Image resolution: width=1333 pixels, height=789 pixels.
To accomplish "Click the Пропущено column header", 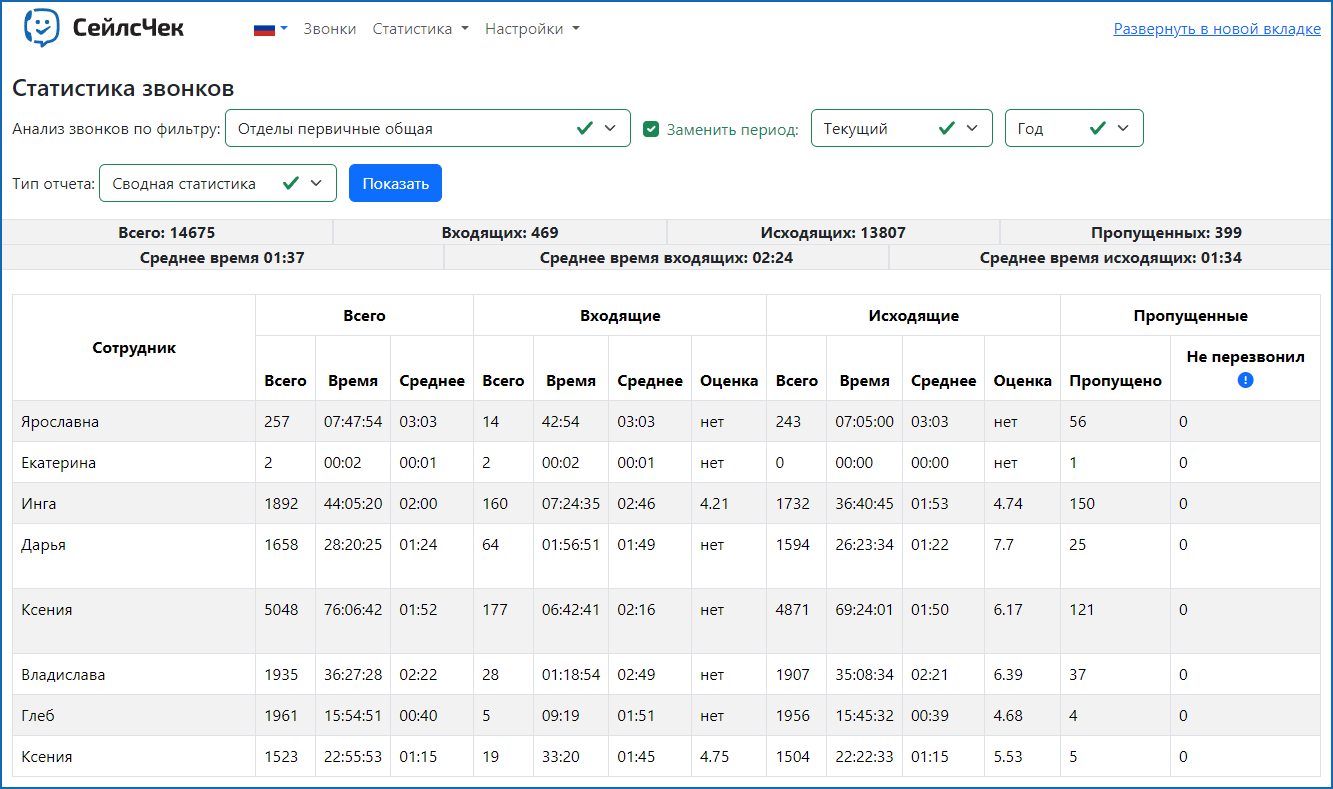I will (1115, 380).
